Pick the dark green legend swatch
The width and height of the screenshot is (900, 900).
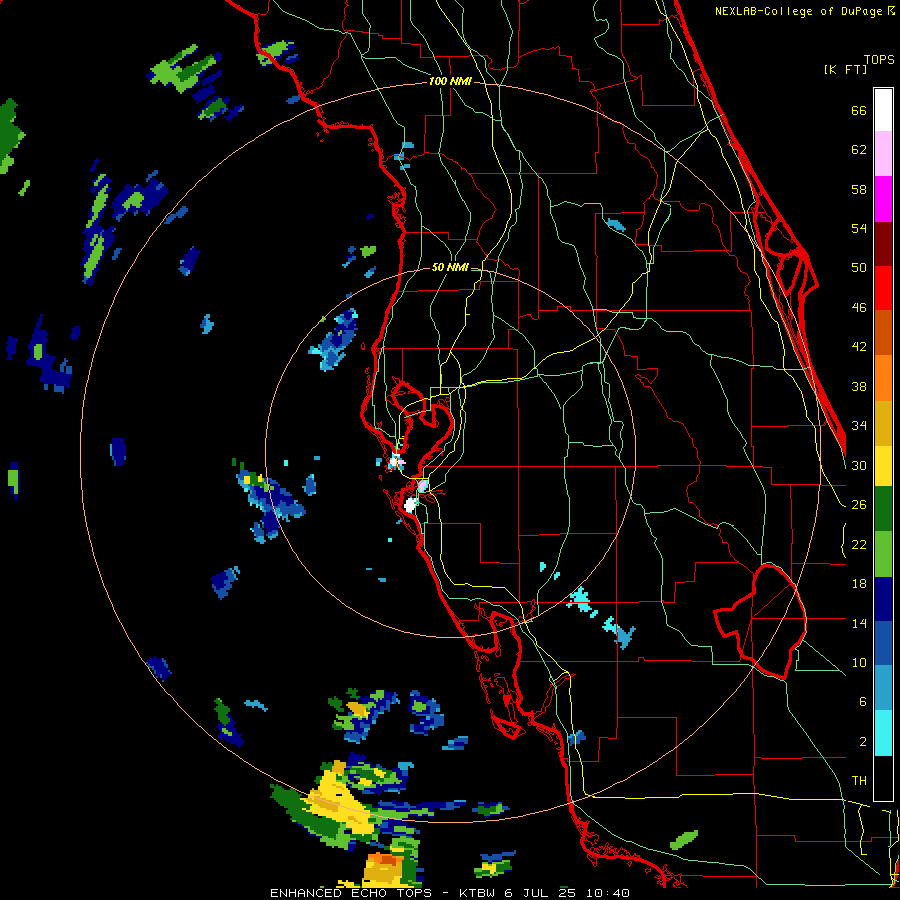click(883, 509)
